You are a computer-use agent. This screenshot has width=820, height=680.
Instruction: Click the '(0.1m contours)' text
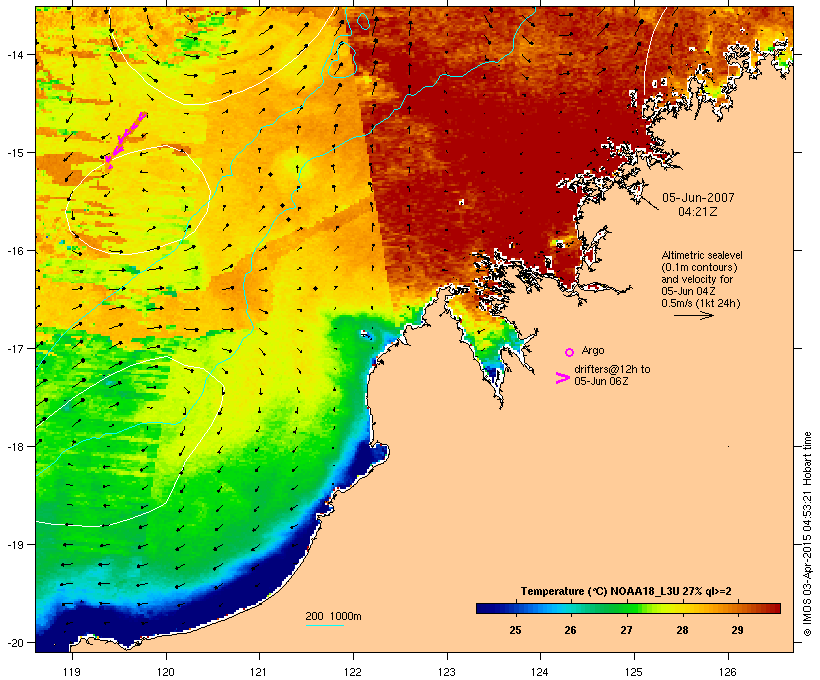click(x=699, y=267)
